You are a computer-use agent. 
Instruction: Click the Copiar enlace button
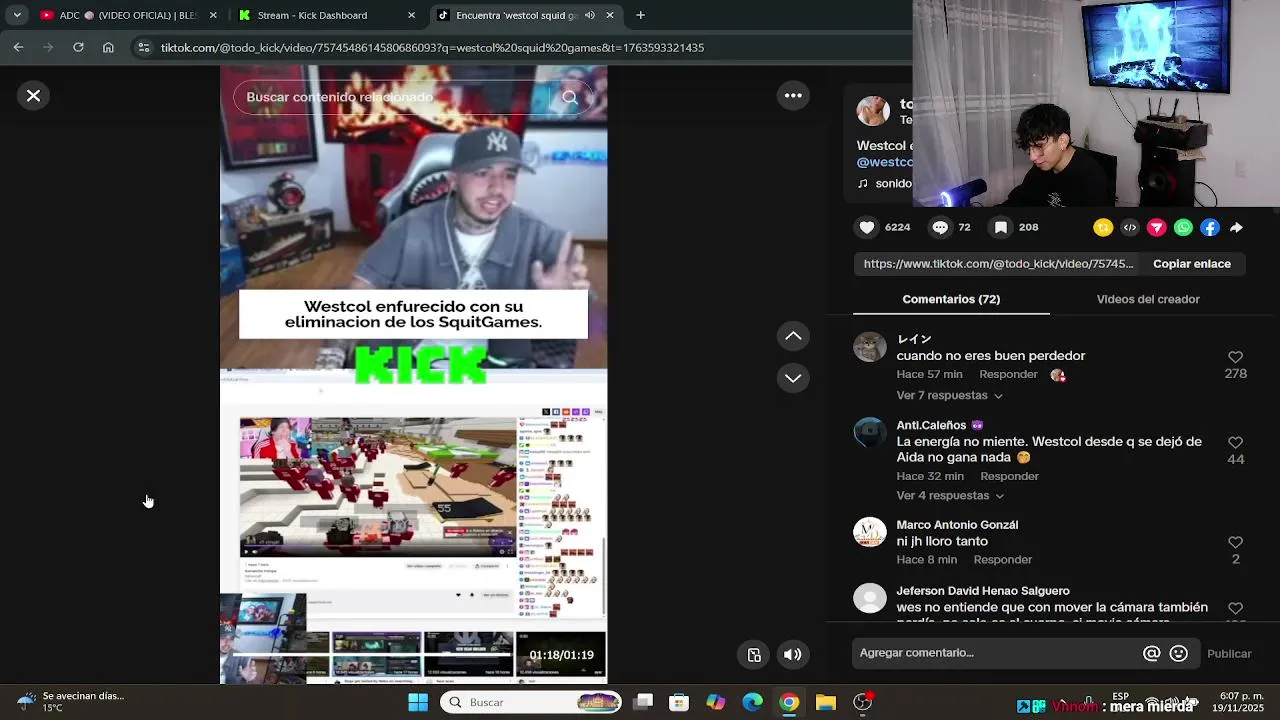(x=1192, y=264)
